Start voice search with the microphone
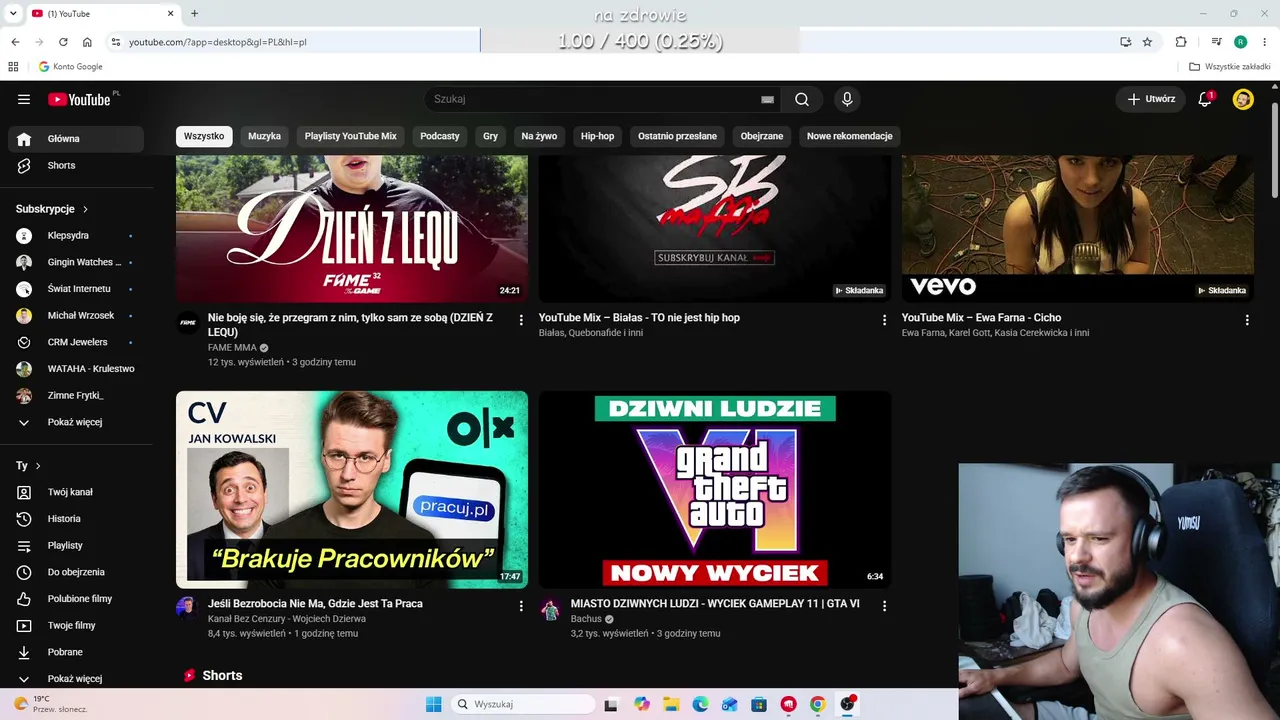1280x720 pixels. 847,99
